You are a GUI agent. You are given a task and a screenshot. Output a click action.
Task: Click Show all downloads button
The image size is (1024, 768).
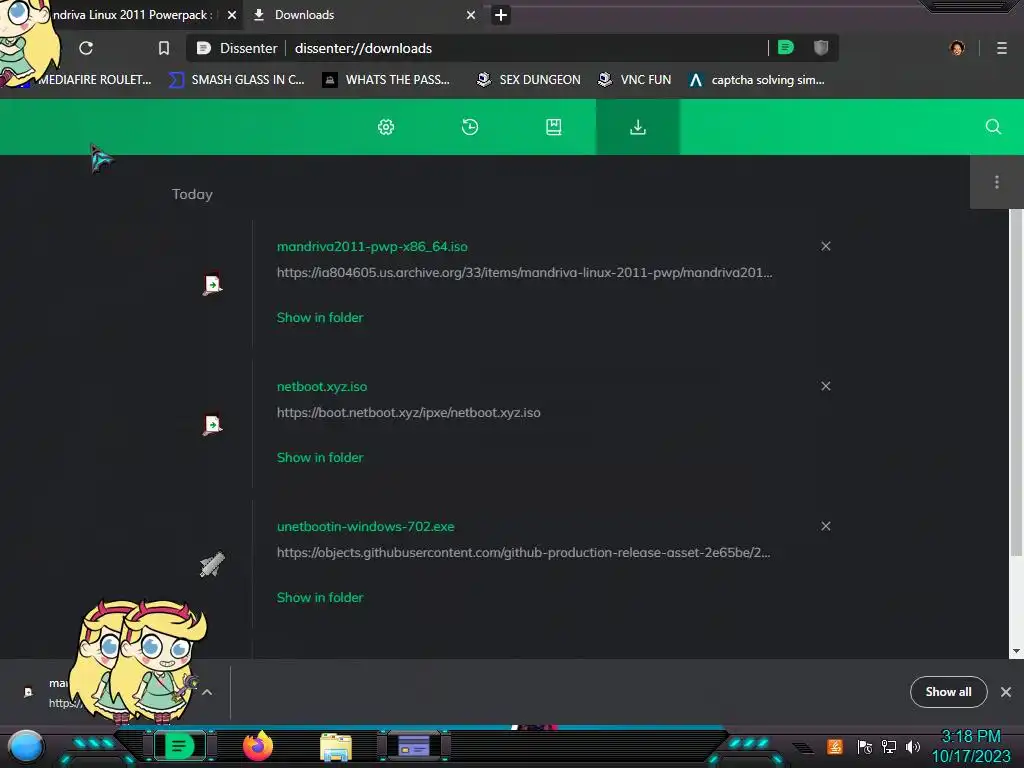(948, 692)
